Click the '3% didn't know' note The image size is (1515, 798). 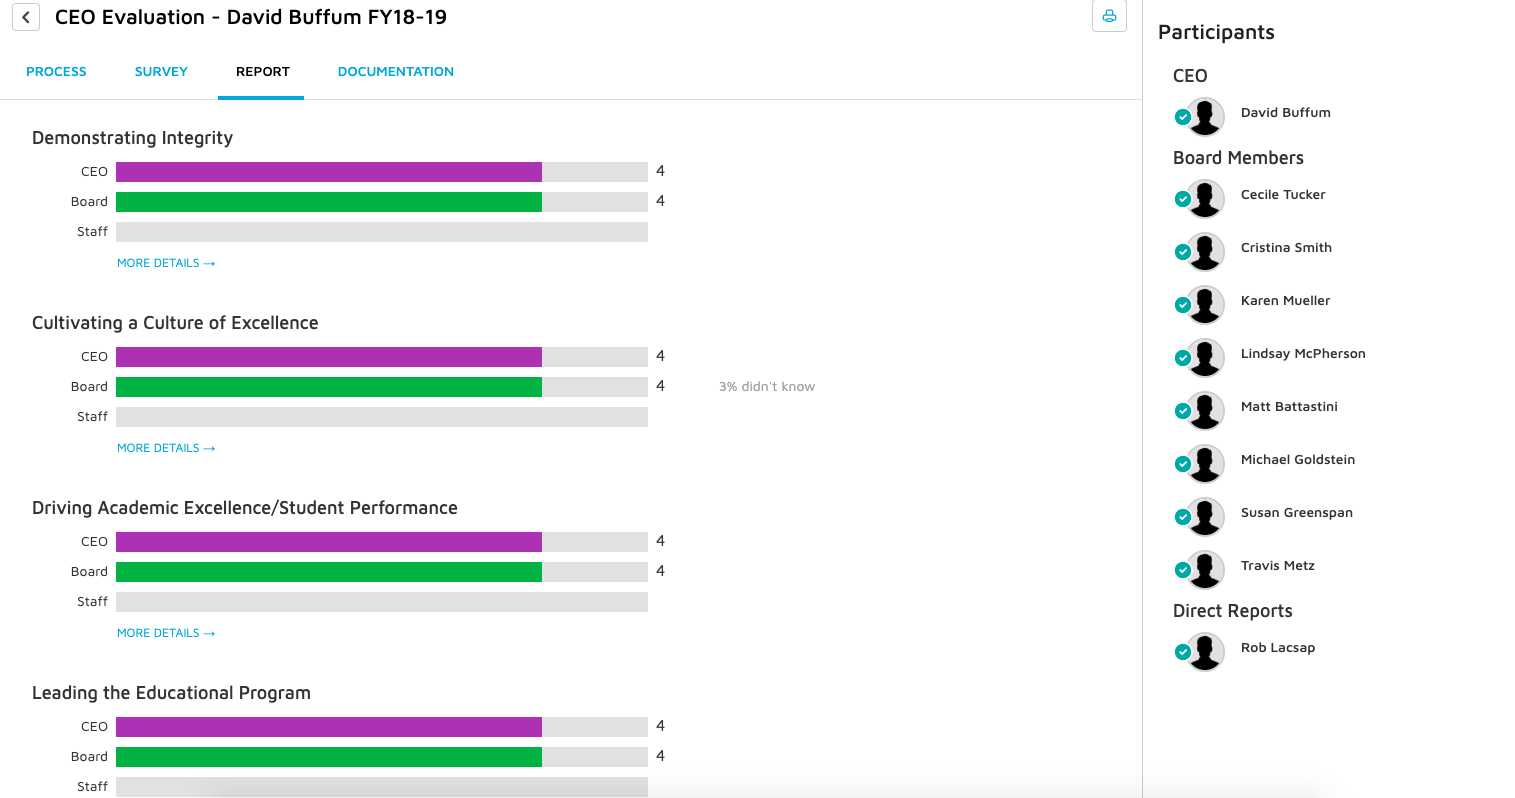click(767, 387)
